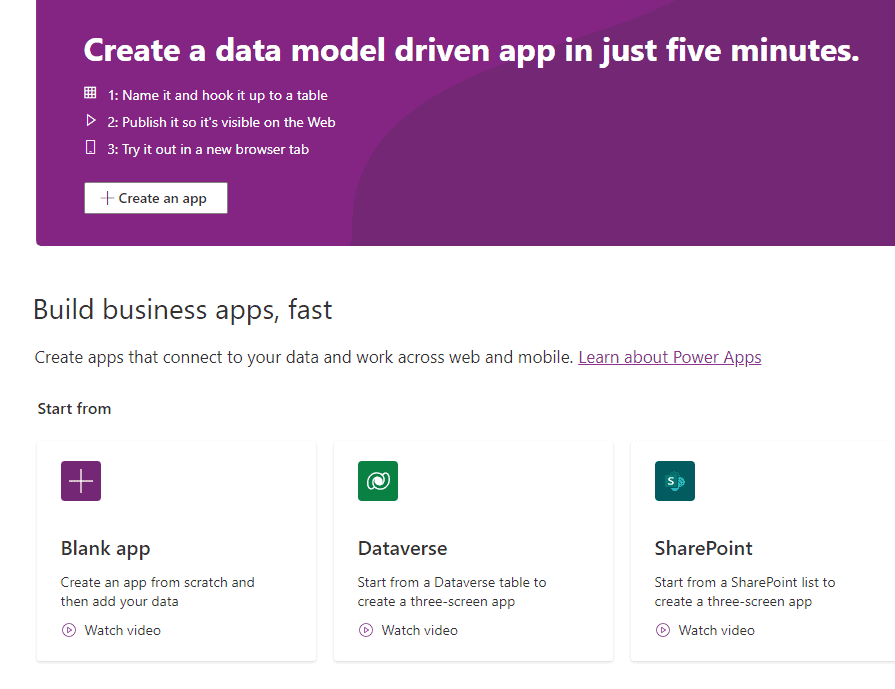Click the play icon under Blank app
The image size is (895, 689).
(68, 630)
